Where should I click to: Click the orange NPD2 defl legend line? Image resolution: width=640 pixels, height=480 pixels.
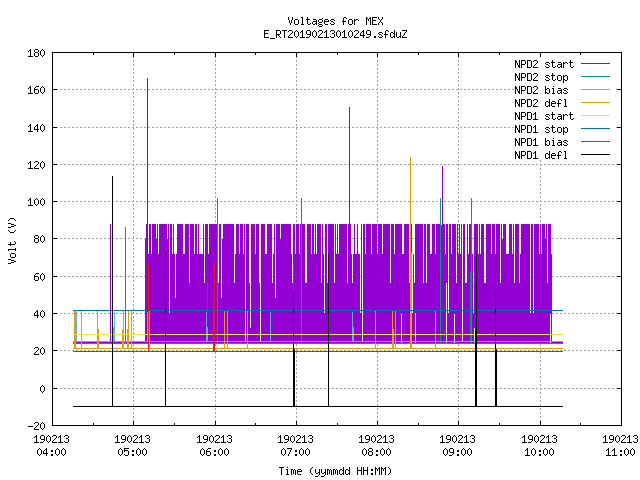(x=595, y=102)
